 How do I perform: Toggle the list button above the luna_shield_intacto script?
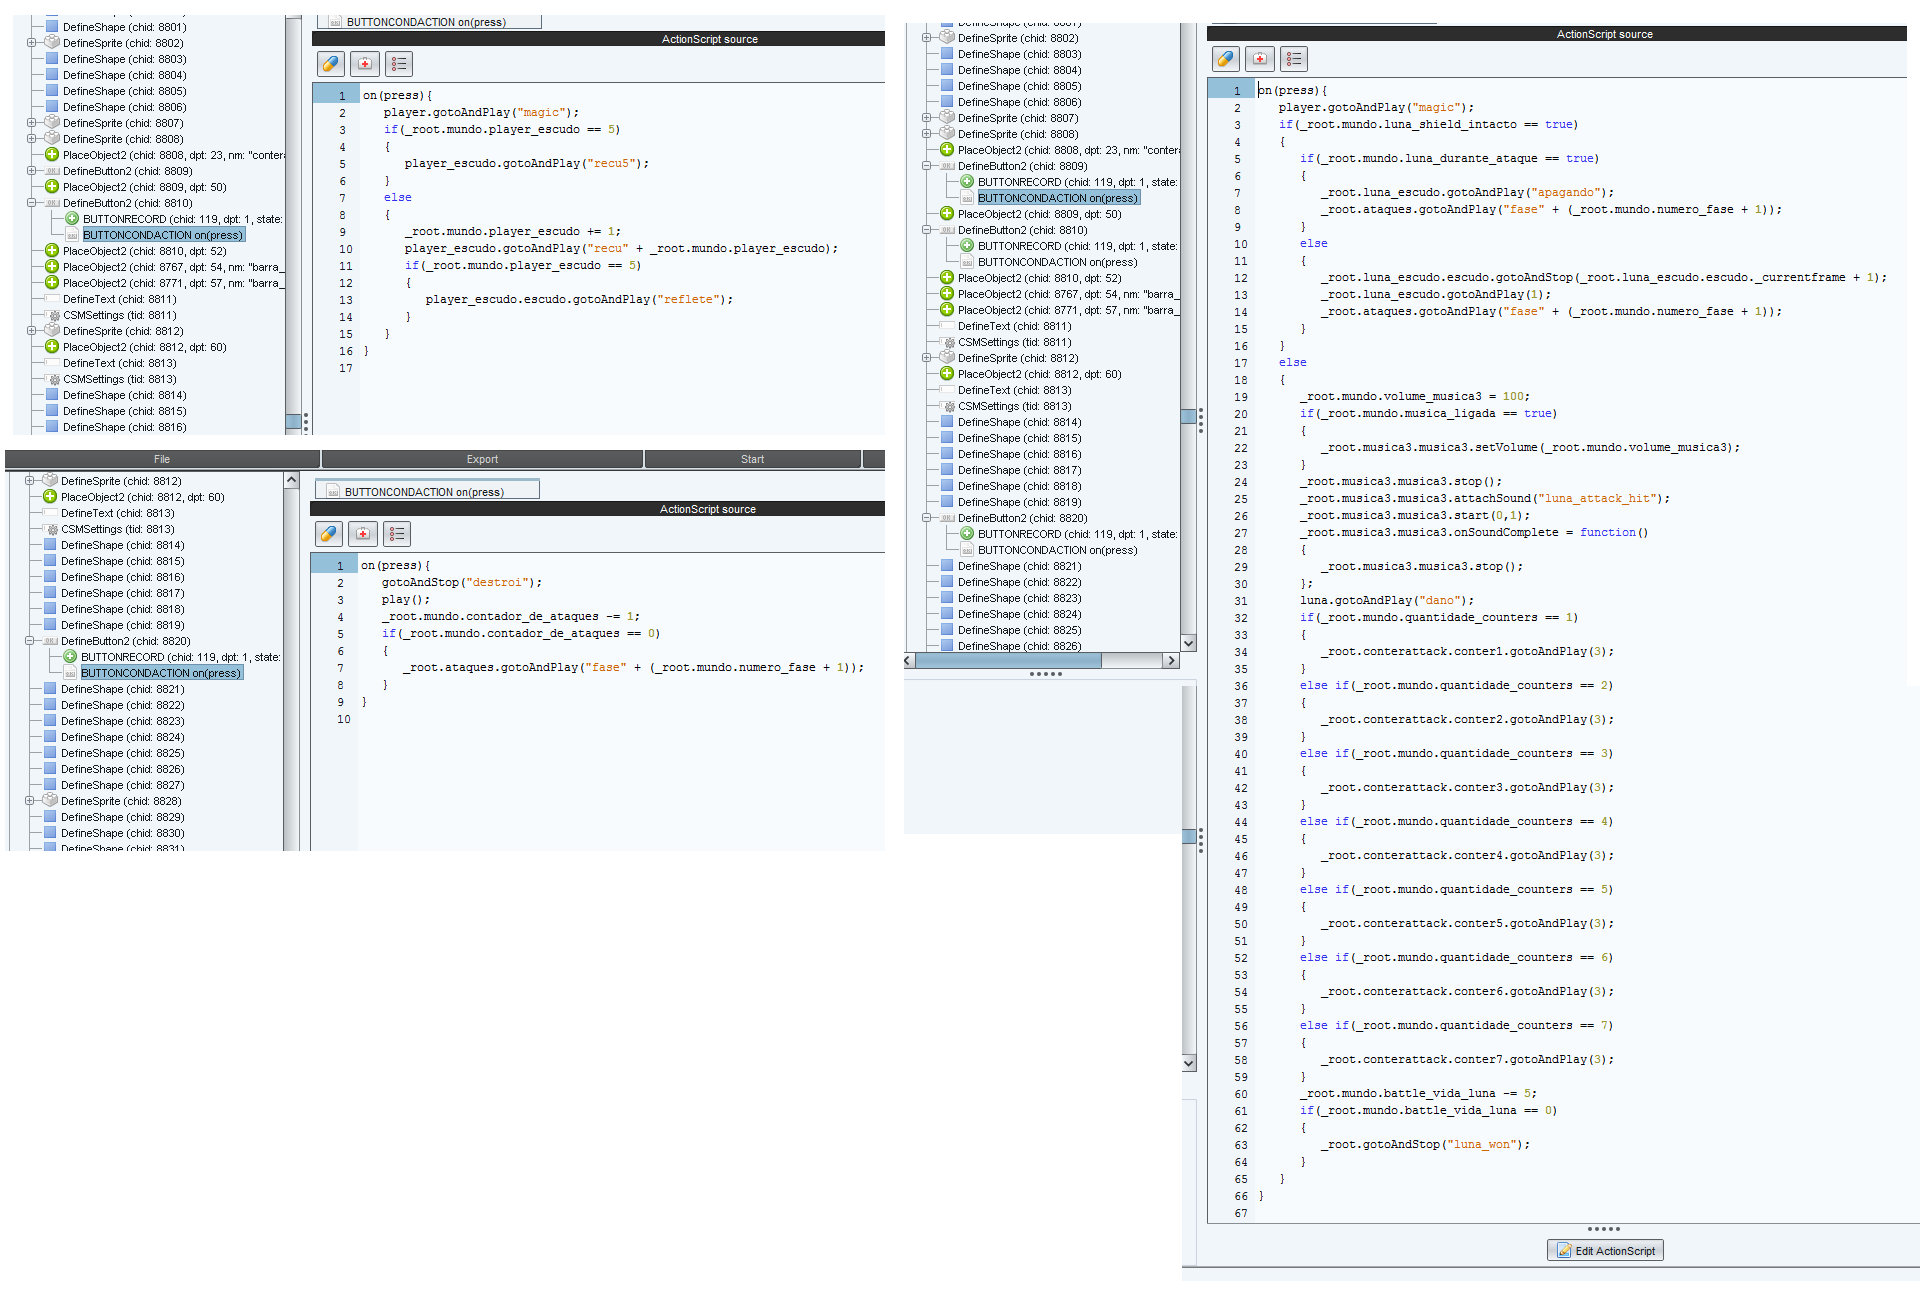[1294, 59]
